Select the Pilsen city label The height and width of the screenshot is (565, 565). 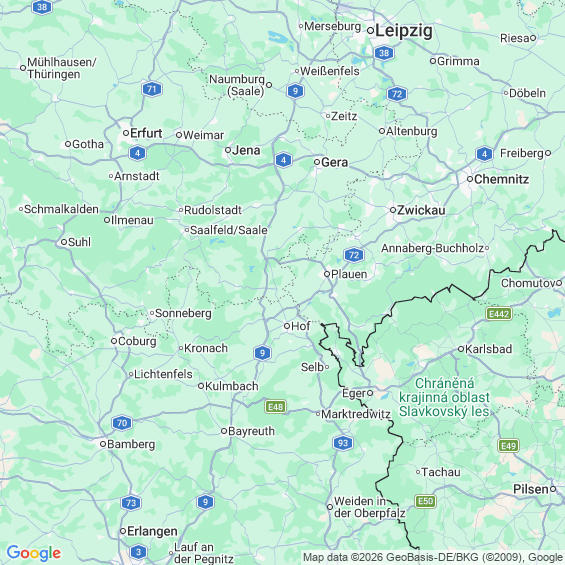(x=531, y=489)
